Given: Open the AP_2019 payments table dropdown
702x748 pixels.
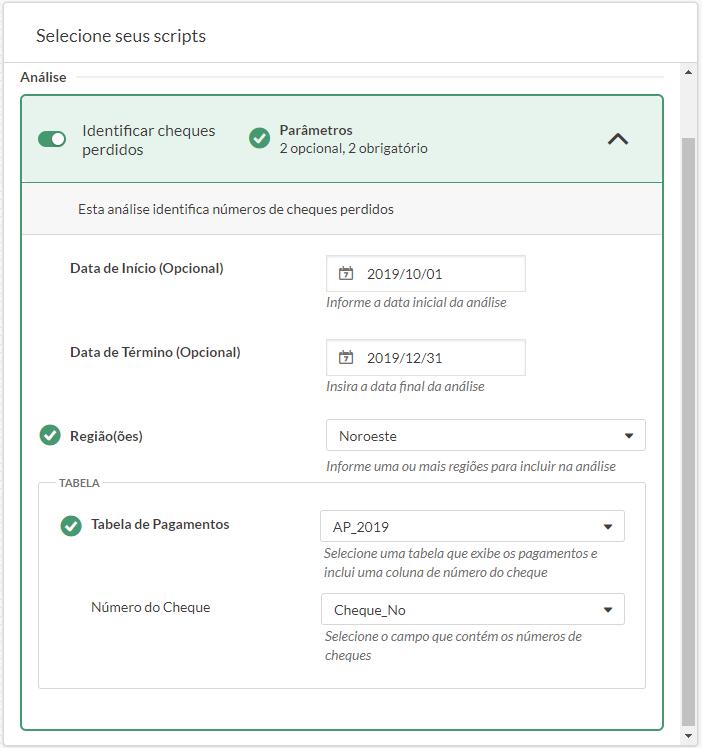Looking at the screenshot, I should pos(472,526).
